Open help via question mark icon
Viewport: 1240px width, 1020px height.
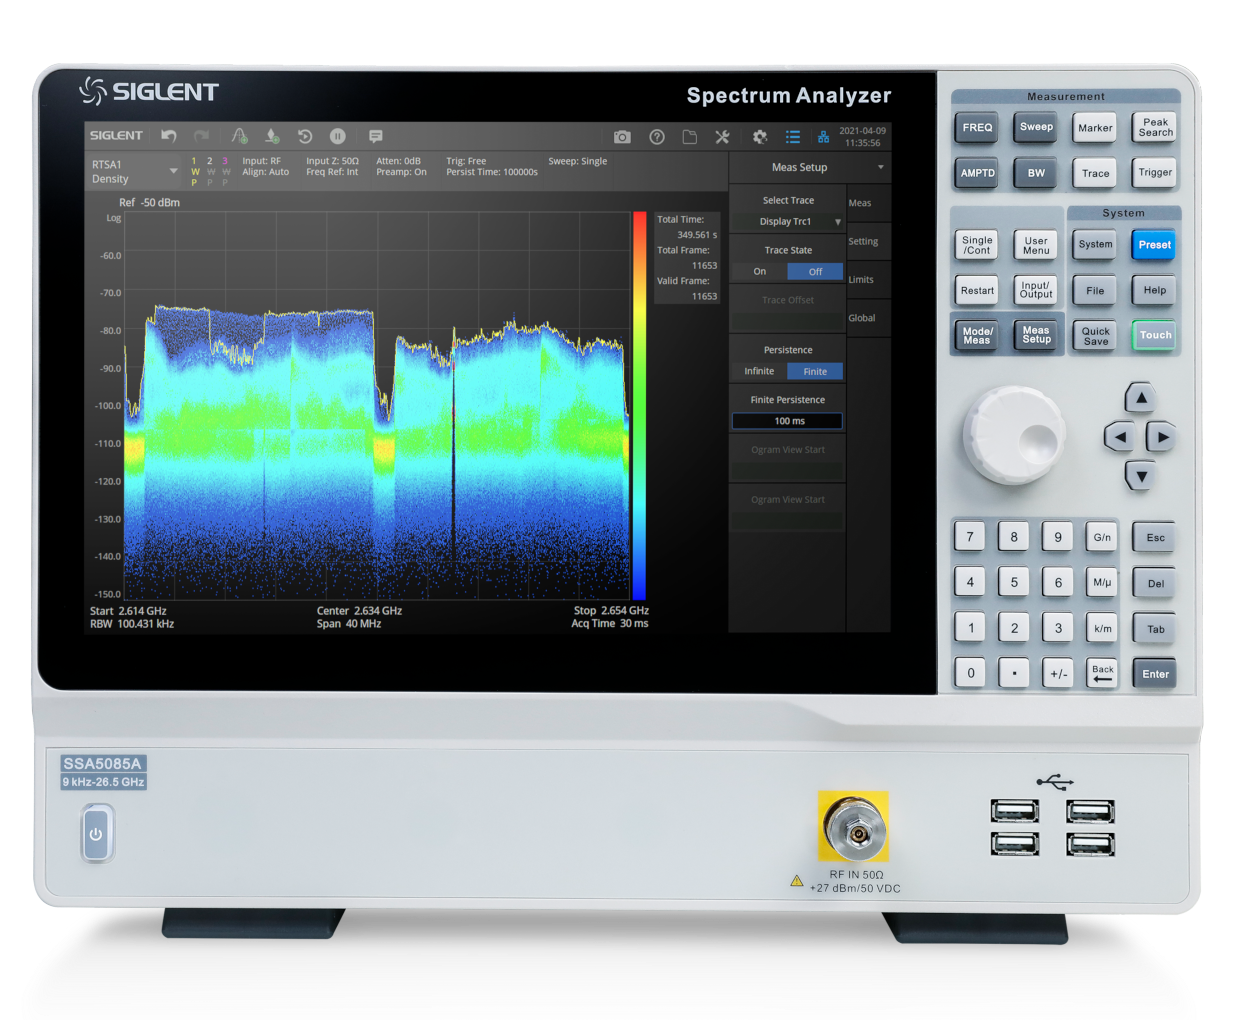657,137
